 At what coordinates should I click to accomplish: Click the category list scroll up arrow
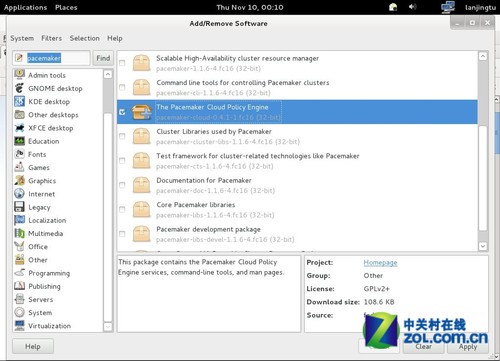(108, 74)
